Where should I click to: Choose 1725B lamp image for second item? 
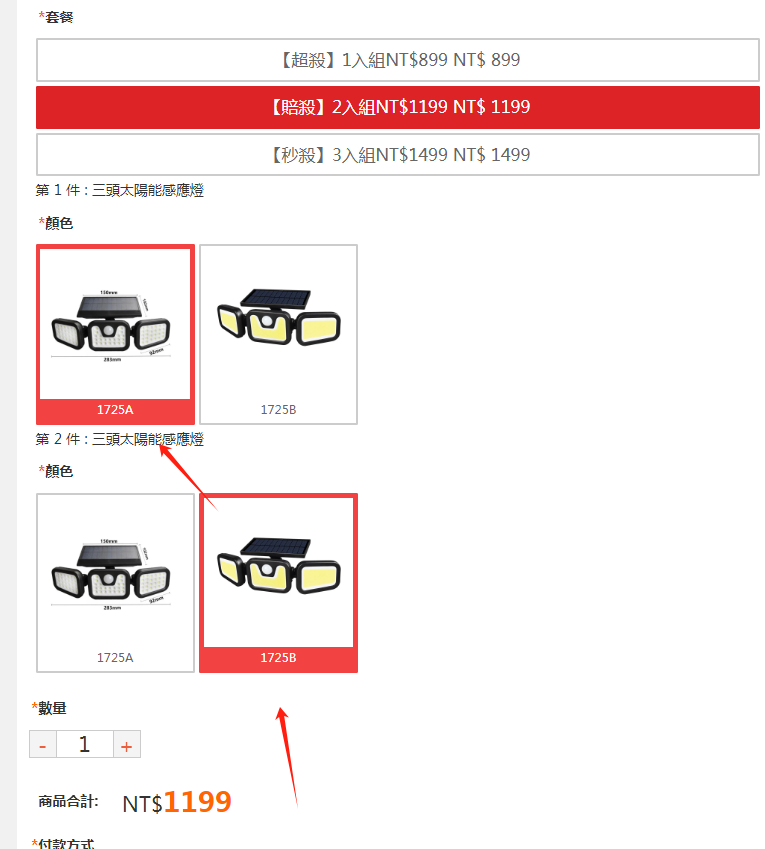pos(278,572)
